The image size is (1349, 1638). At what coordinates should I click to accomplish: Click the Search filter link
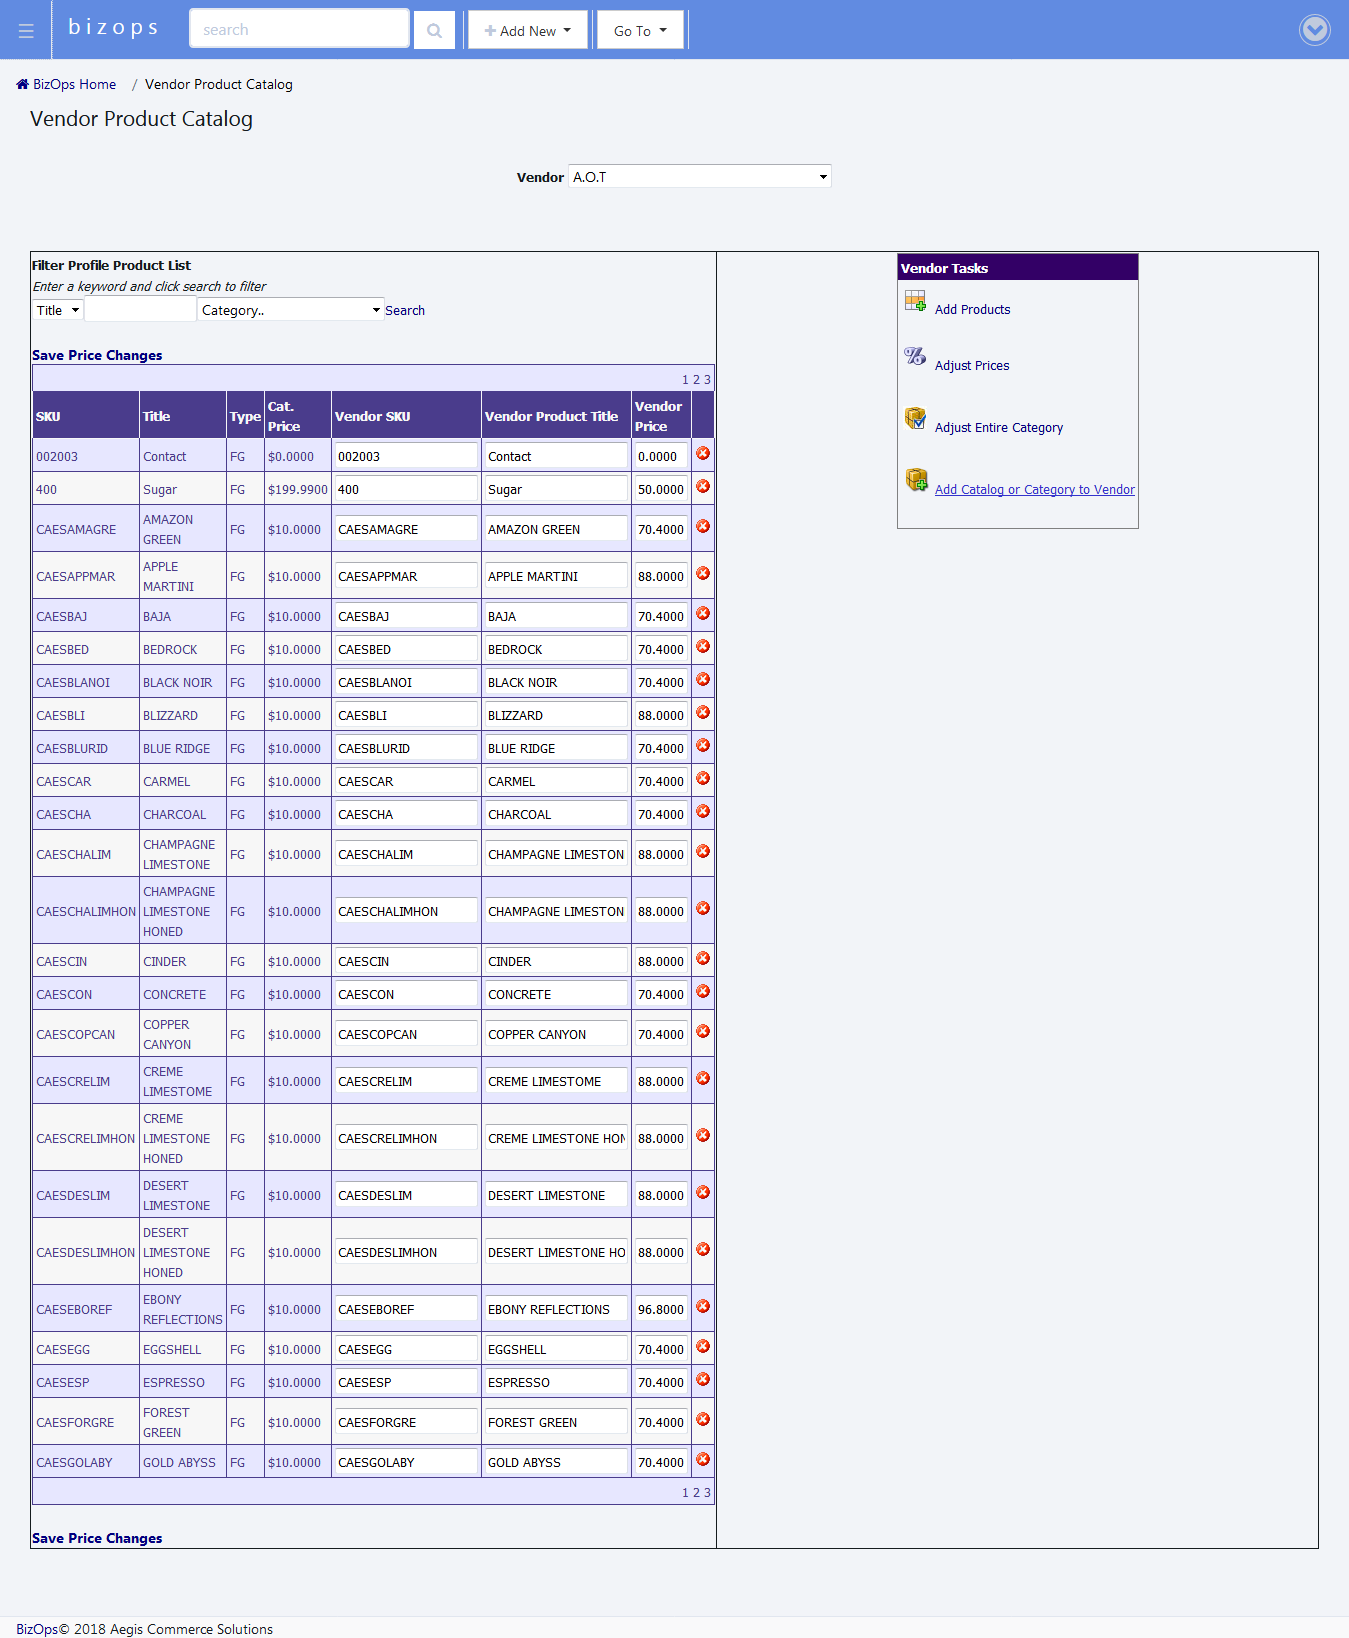405,311
